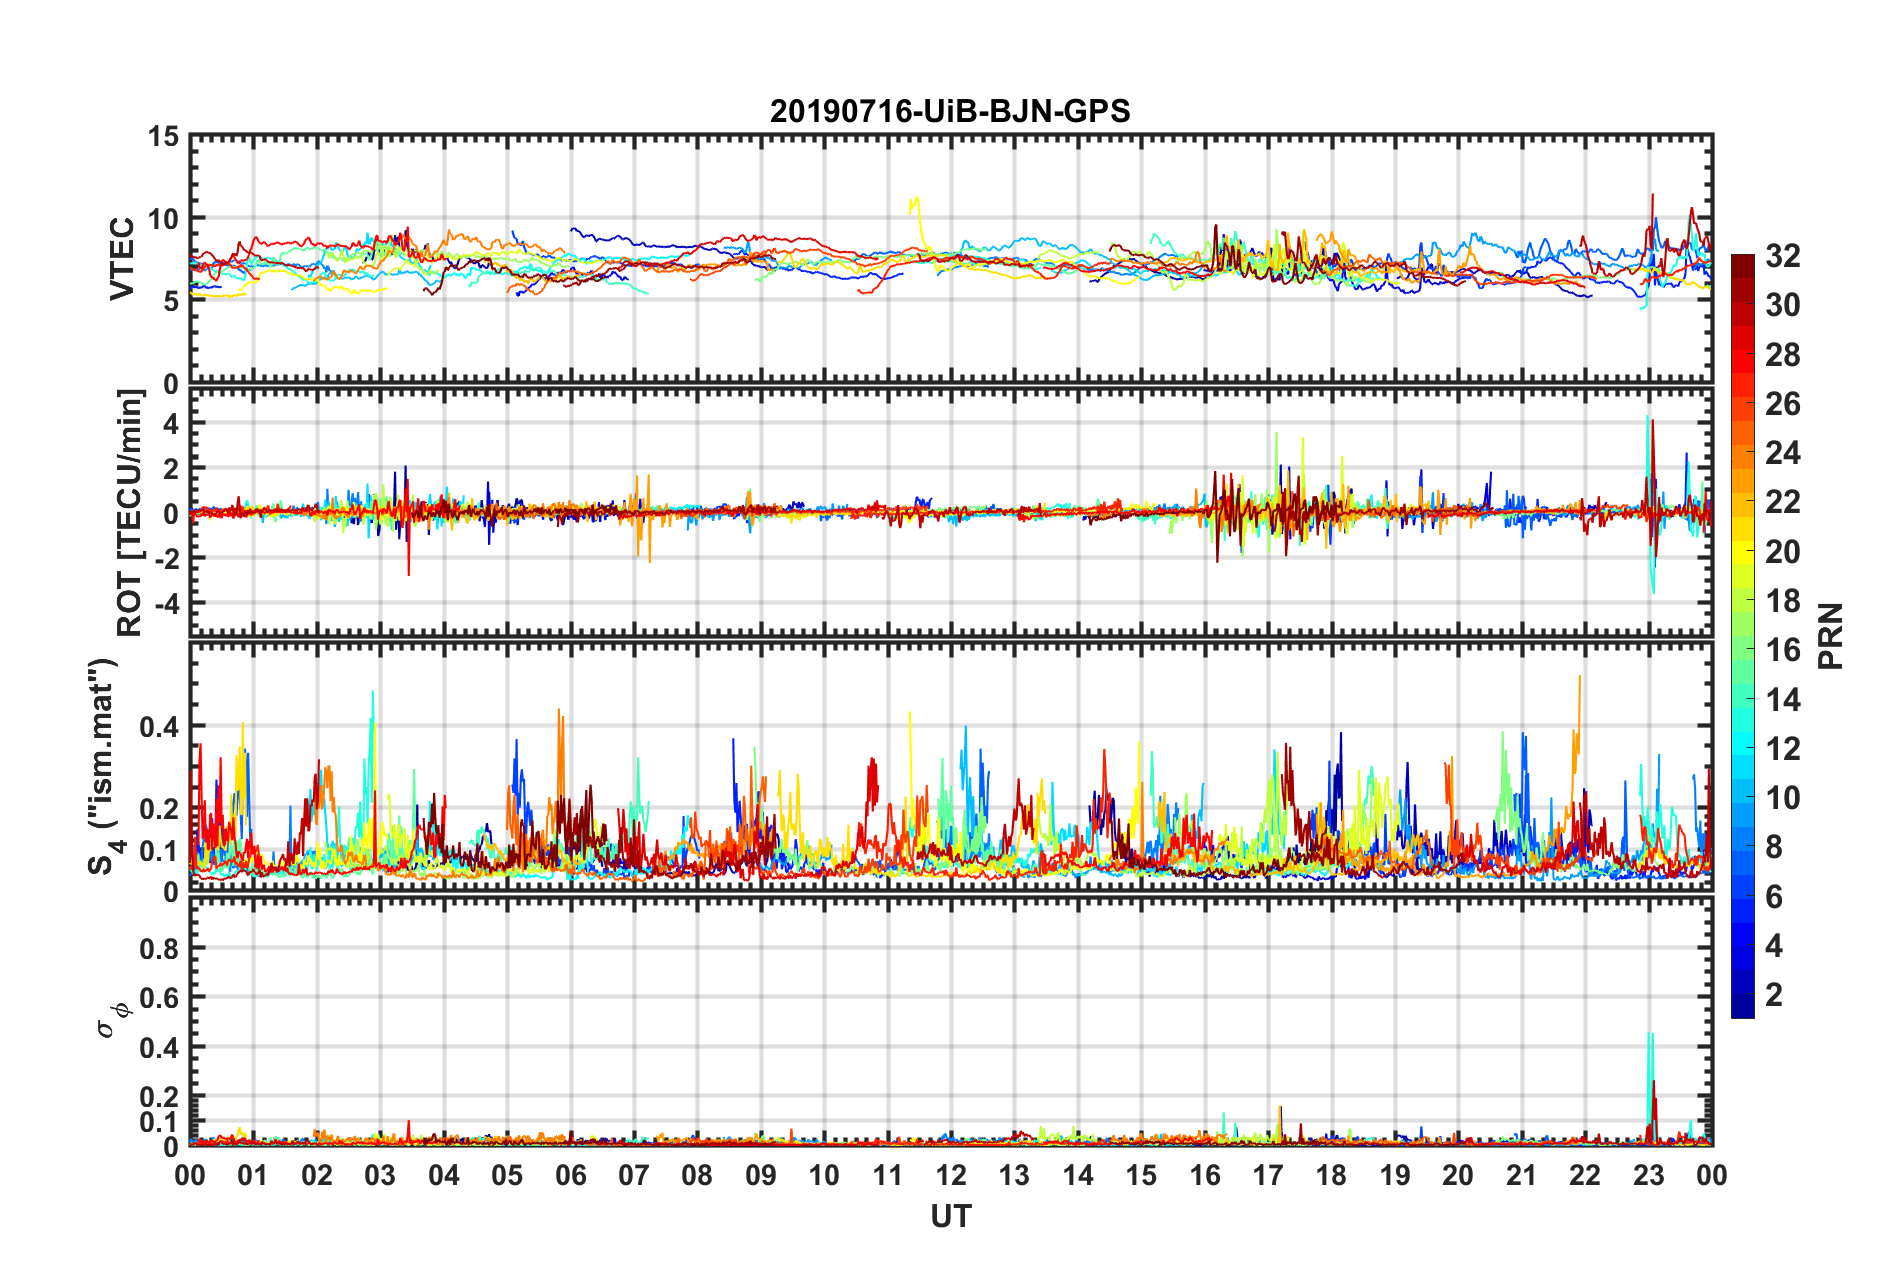1902x1272 pixels.
Task: Click S4 tick label 0.4
Action: click(x=160, y=727)
